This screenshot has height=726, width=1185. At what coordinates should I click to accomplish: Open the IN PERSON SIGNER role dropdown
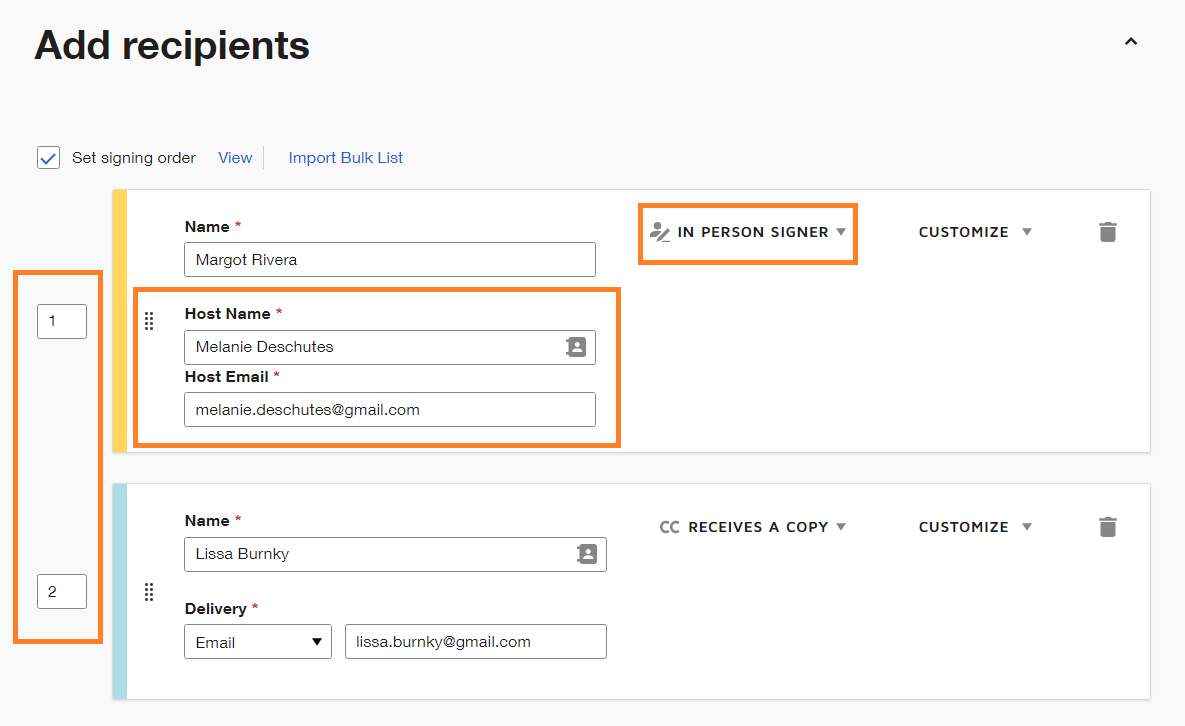click(756, 231)
